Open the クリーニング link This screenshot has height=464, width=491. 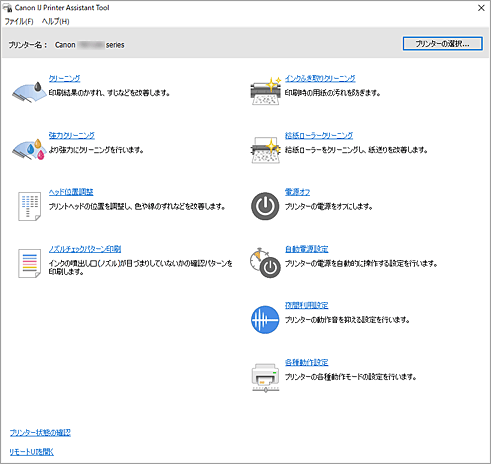click(x=64, y=78)
